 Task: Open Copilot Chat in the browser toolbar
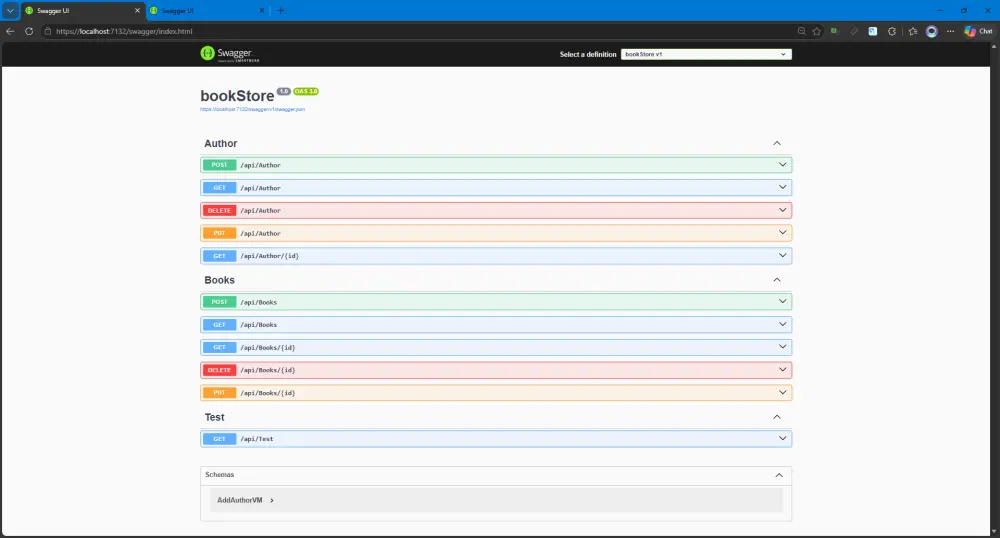(x=978, y=31)
